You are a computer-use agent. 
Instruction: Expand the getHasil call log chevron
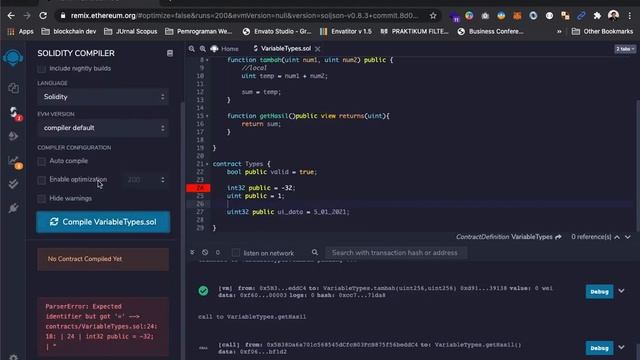coord(621,347)
